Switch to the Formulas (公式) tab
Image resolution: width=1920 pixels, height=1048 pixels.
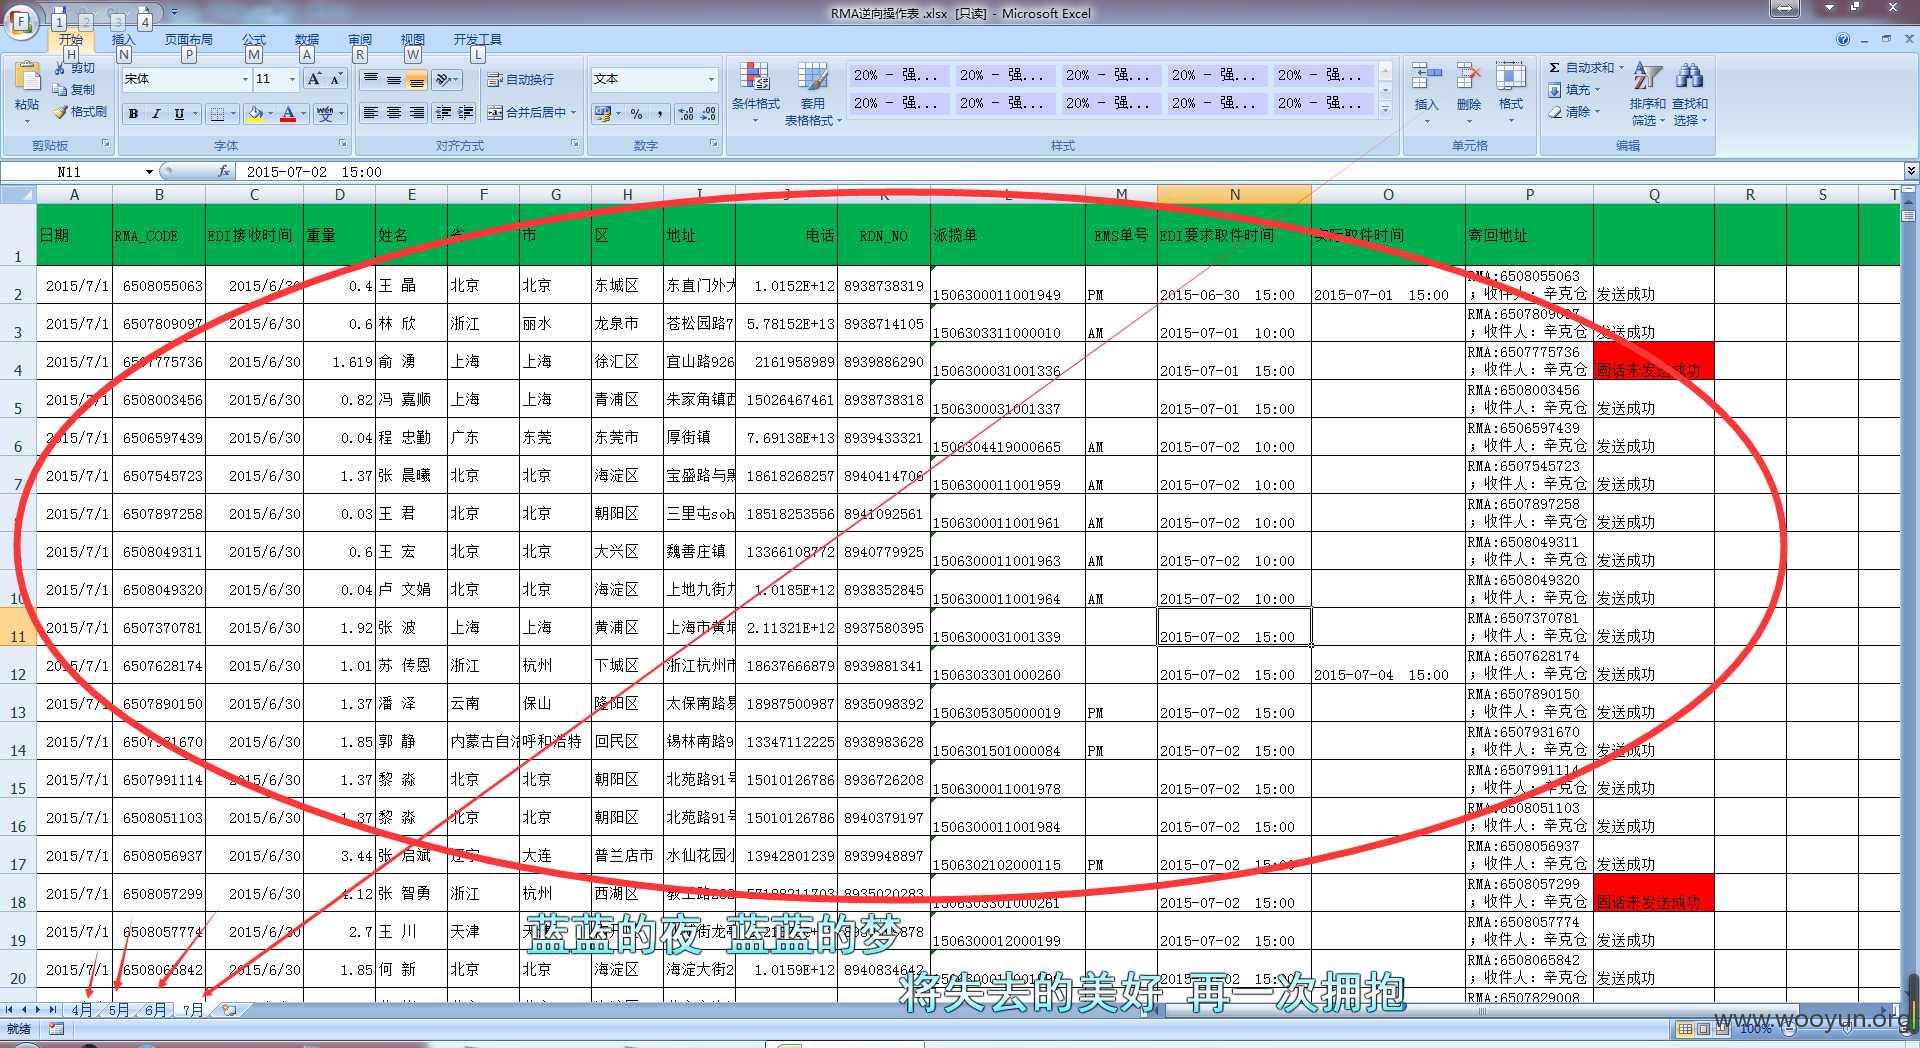(x=254, y=39)
